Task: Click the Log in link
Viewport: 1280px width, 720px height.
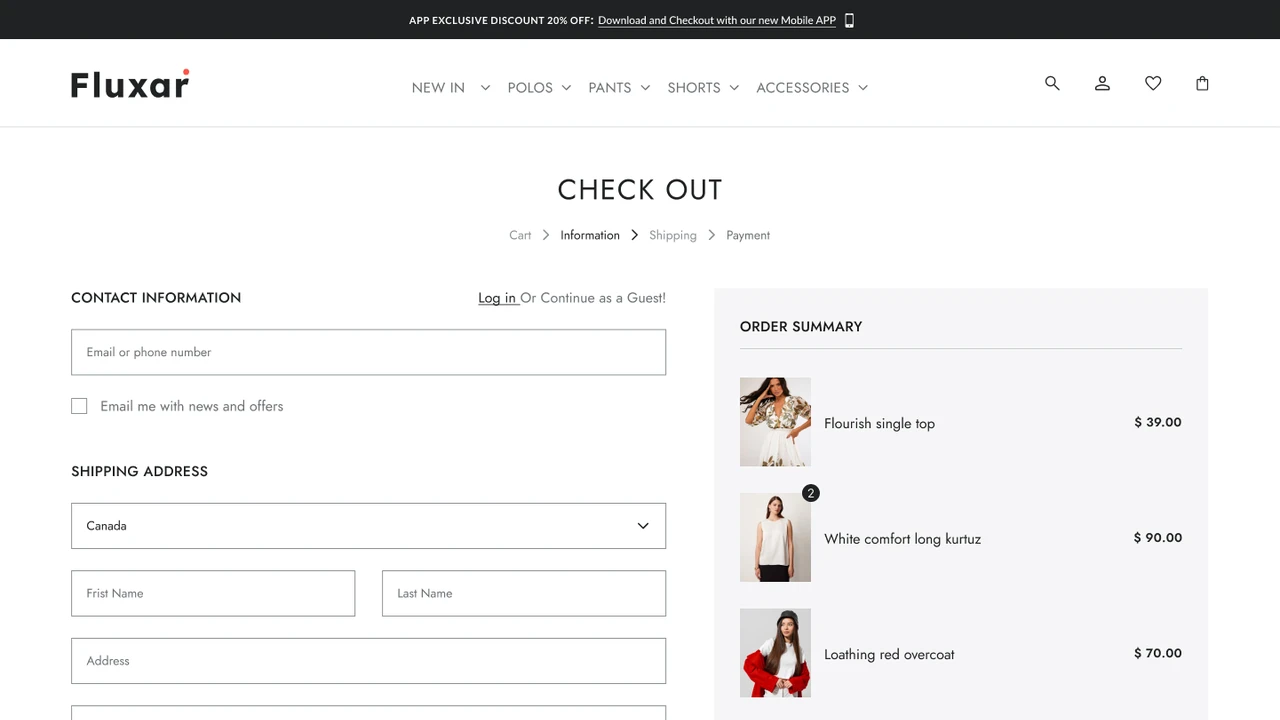Action: [x=497, y=298]
